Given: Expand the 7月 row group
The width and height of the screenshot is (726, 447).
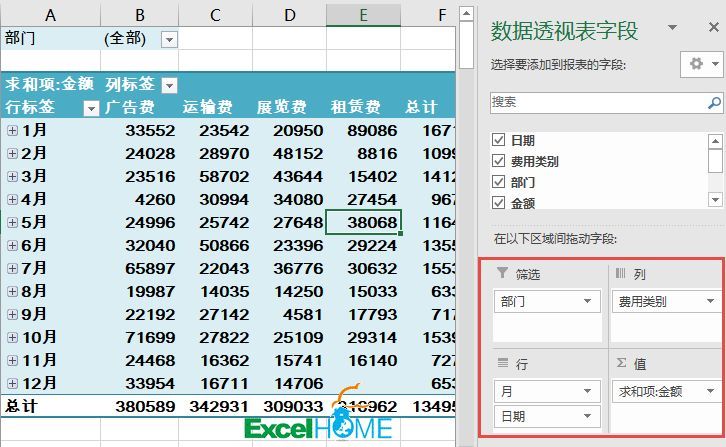Looking at the screenshot, I should (13, 269).
